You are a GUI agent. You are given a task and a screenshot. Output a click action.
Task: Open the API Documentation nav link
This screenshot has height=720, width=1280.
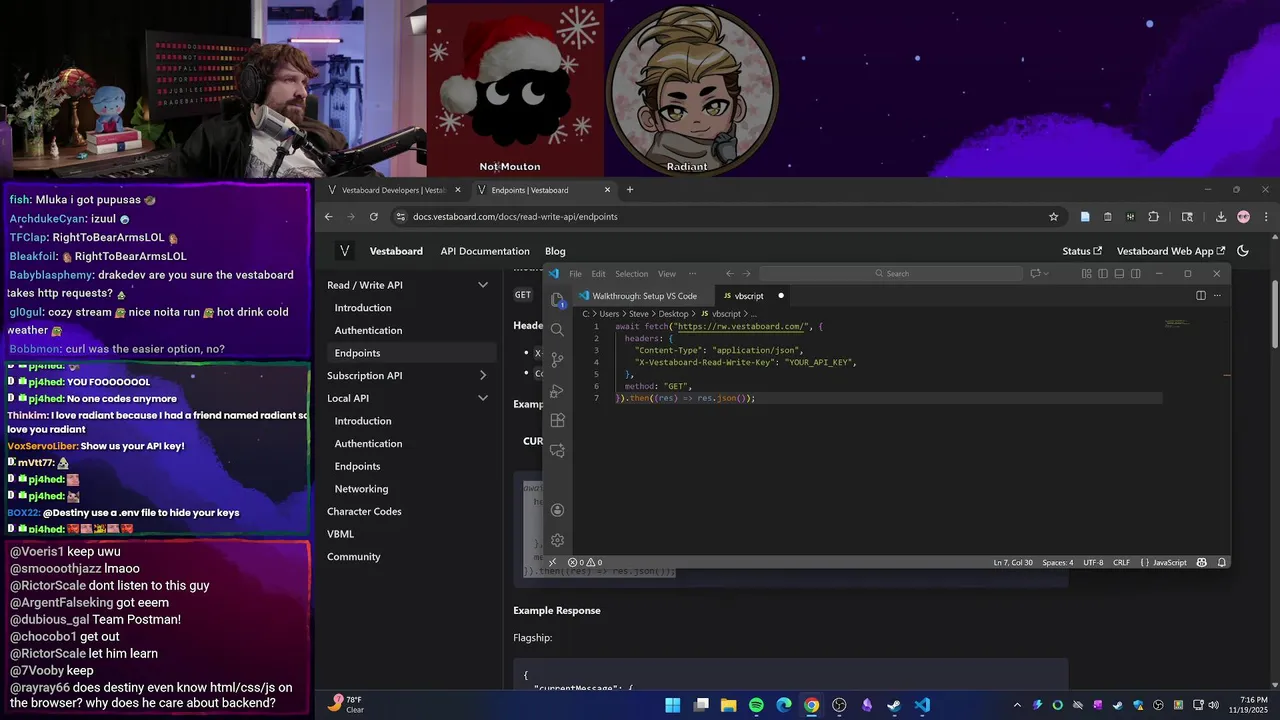point(485,251)
